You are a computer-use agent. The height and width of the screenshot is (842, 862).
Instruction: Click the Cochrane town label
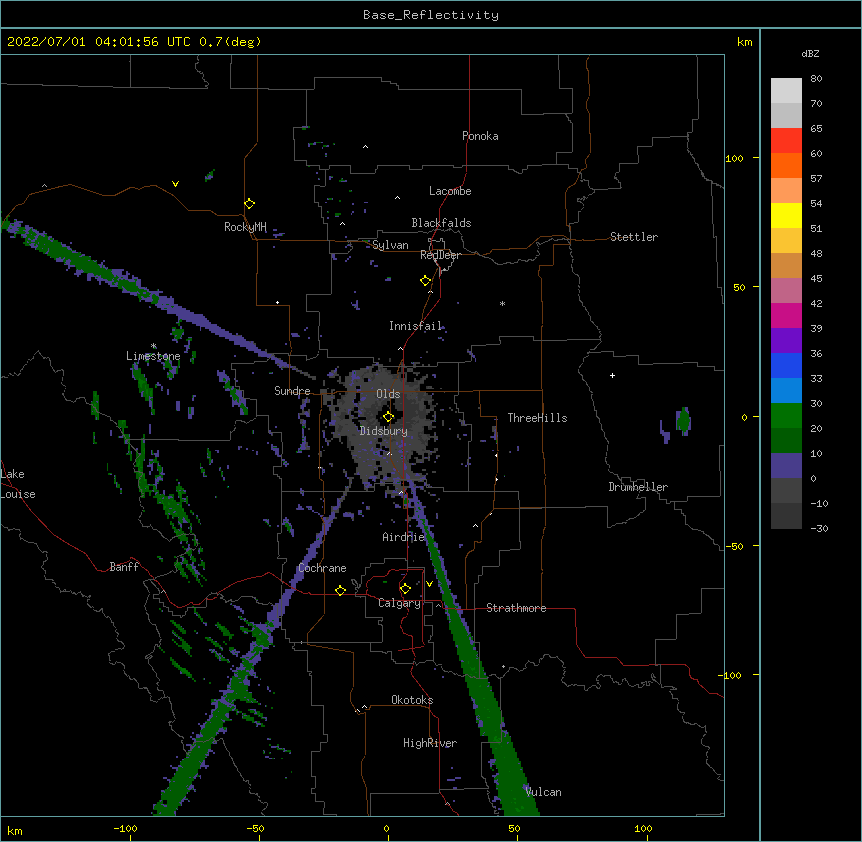[322, 568]
